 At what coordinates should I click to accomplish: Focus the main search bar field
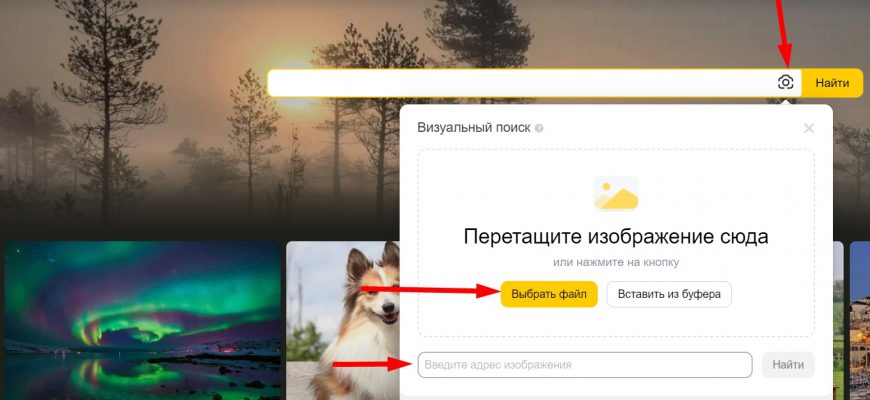click(x=522, y=83)
